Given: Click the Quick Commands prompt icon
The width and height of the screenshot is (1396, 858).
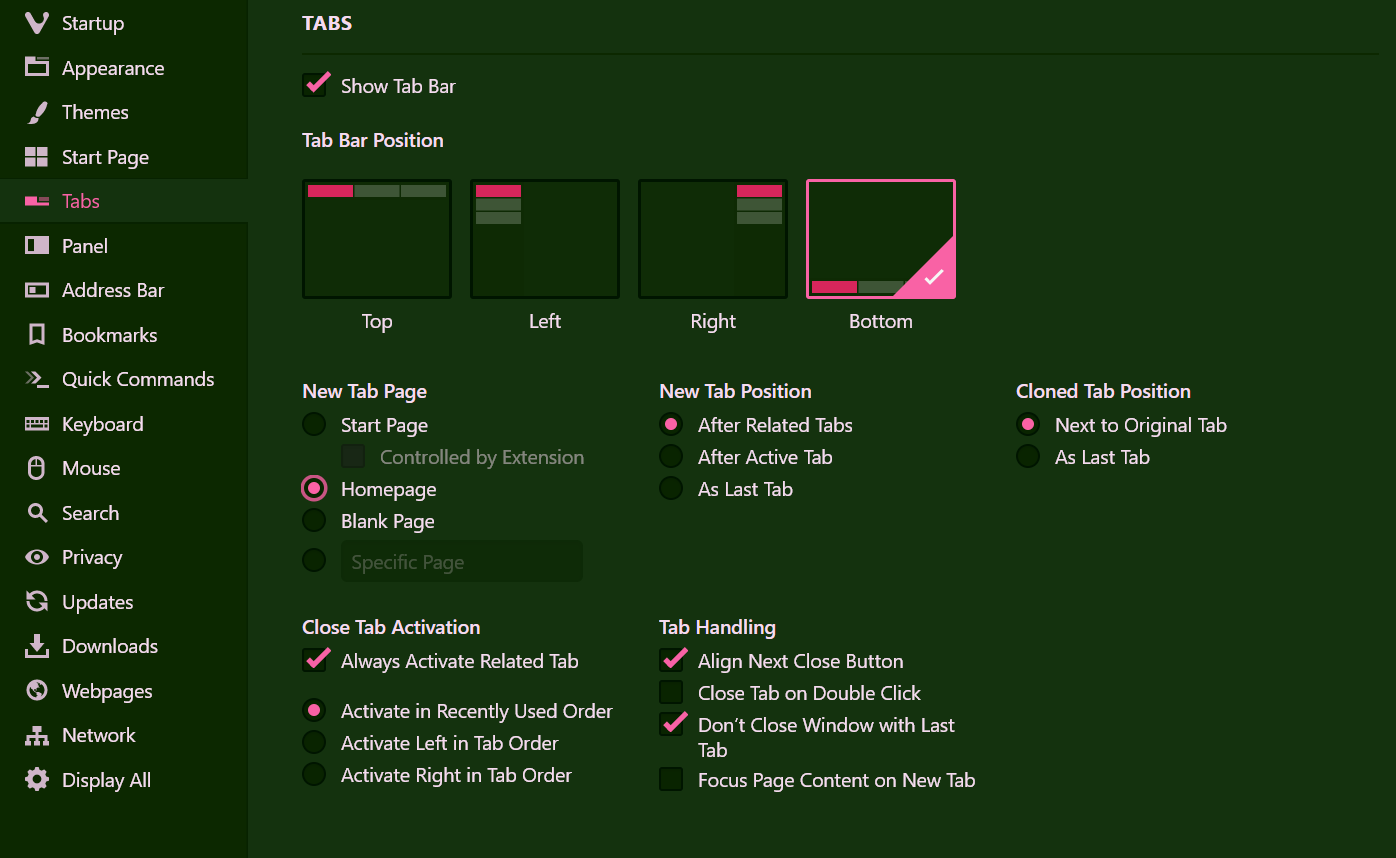Looking at the screenshot, I should tap(37, 379).
